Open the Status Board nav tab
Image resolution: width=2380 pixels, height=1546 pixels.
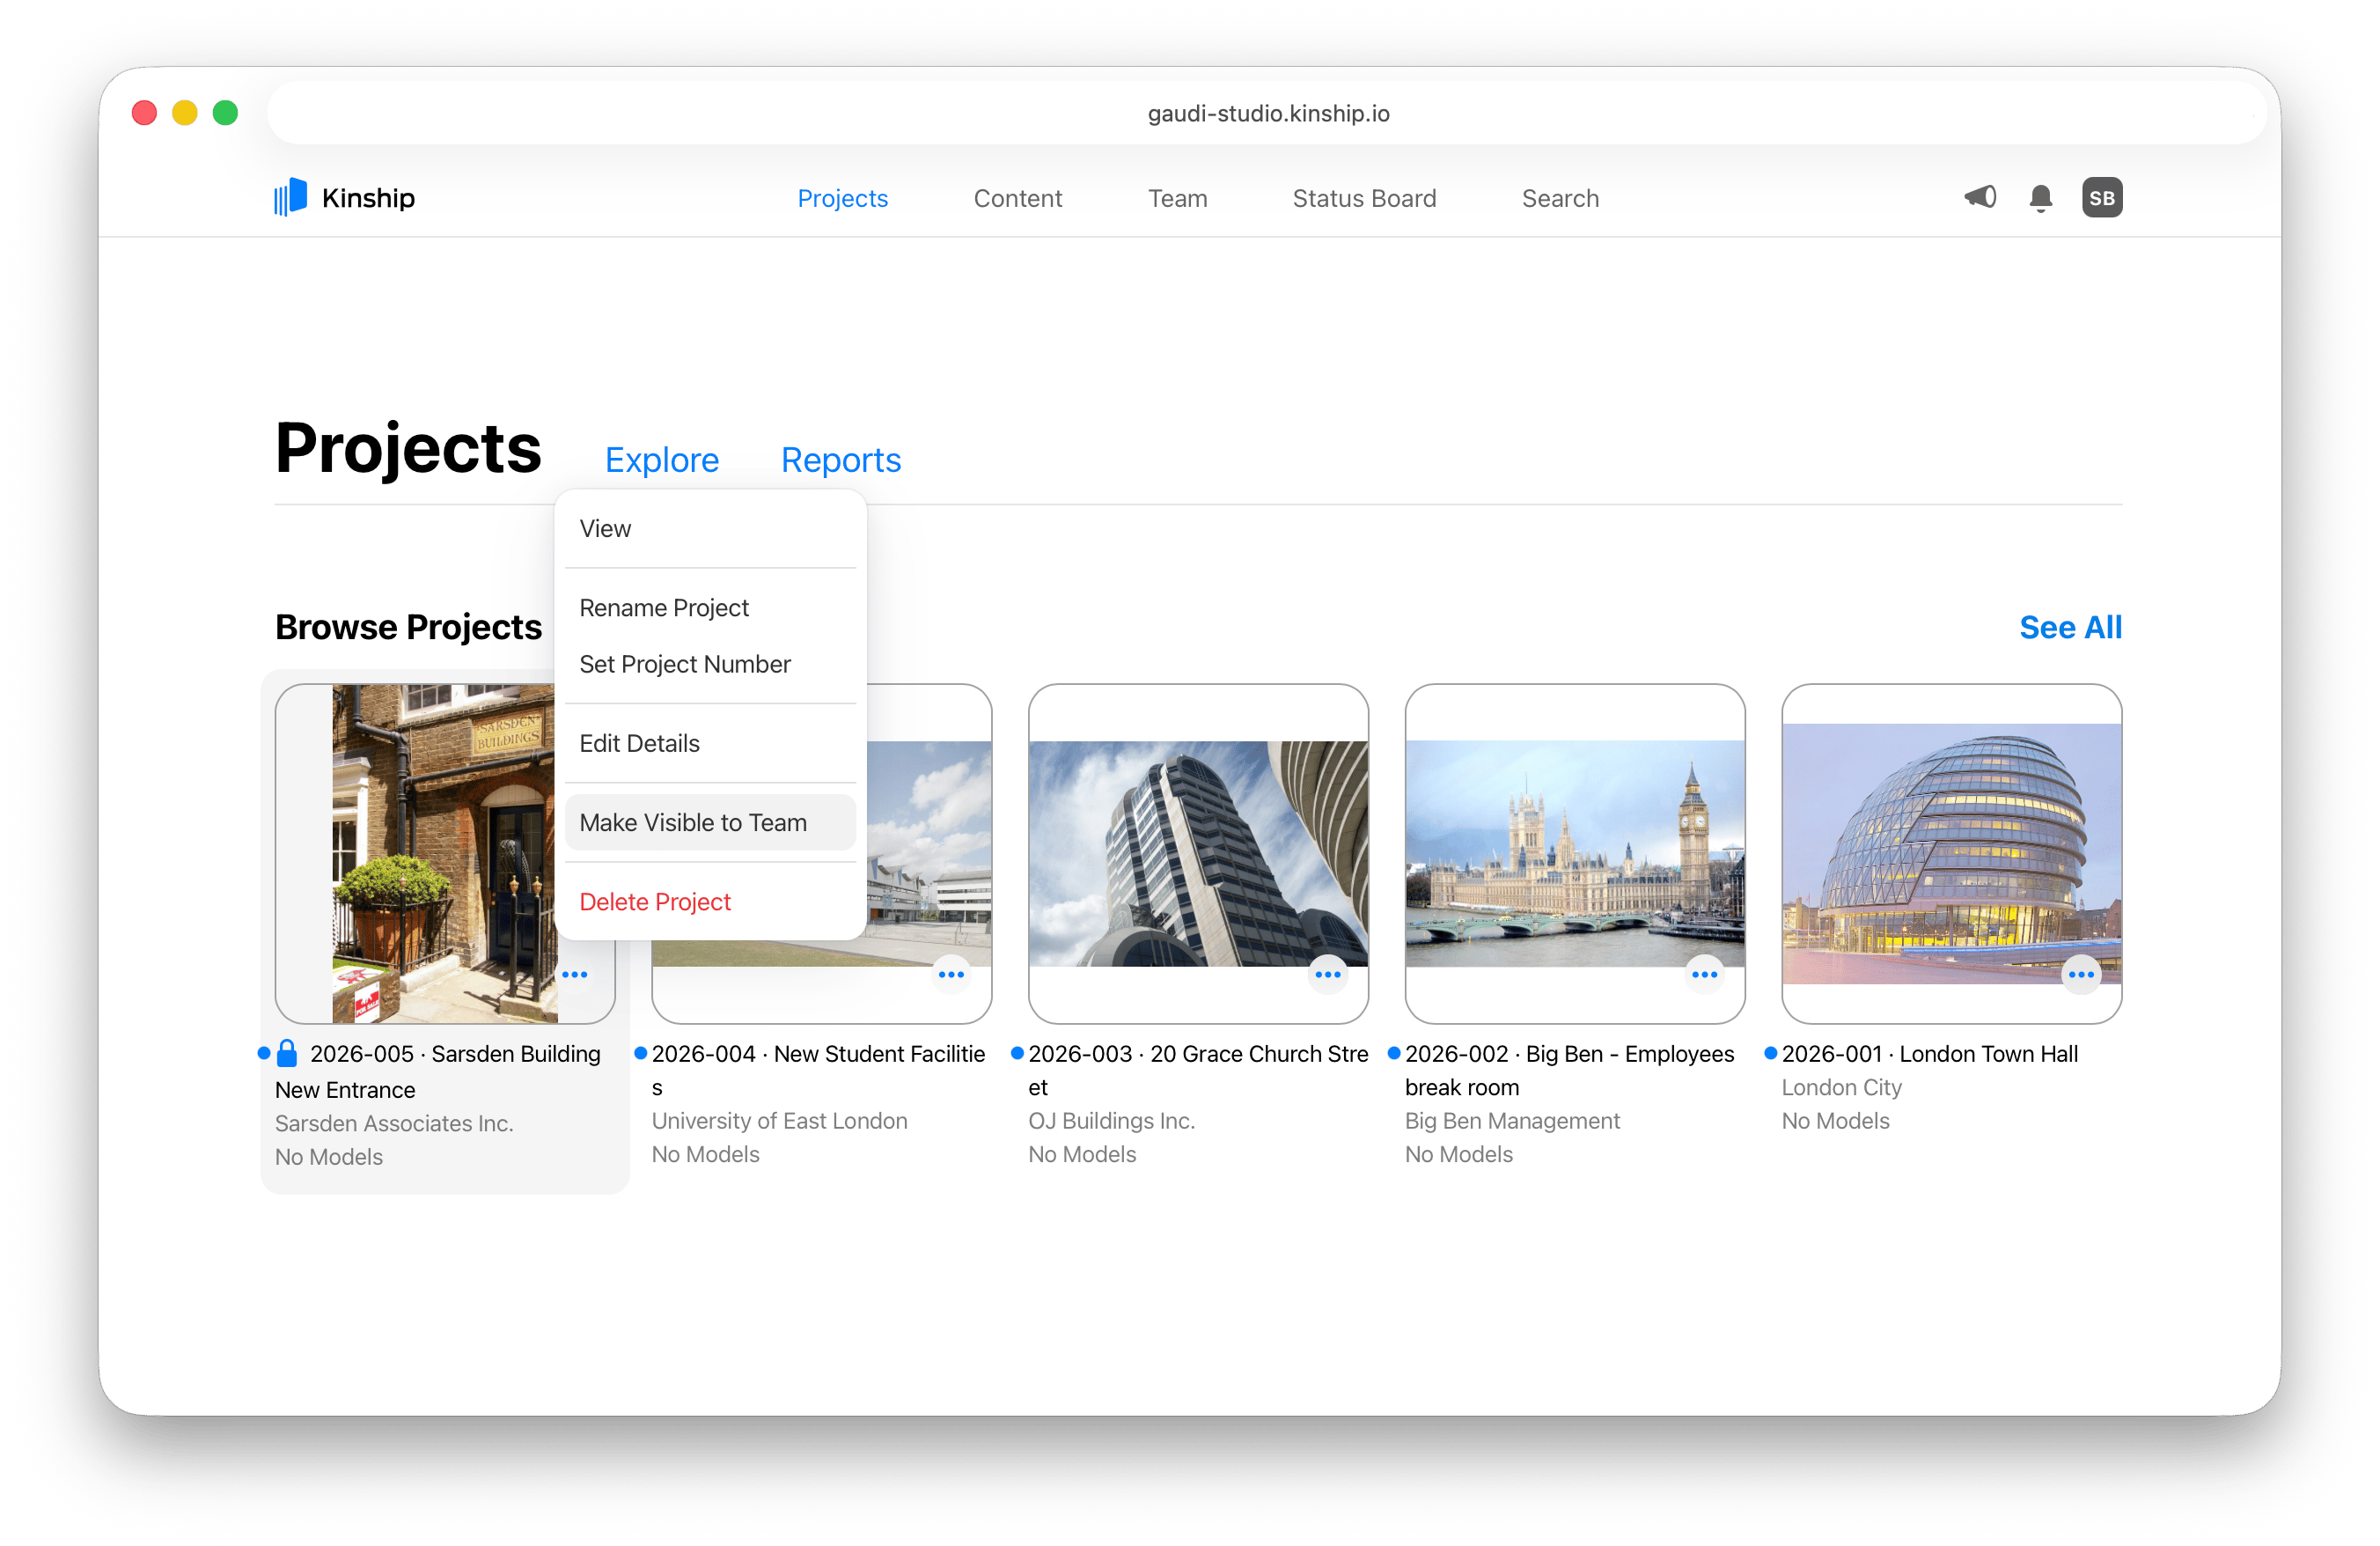(x=1364, y=198)
